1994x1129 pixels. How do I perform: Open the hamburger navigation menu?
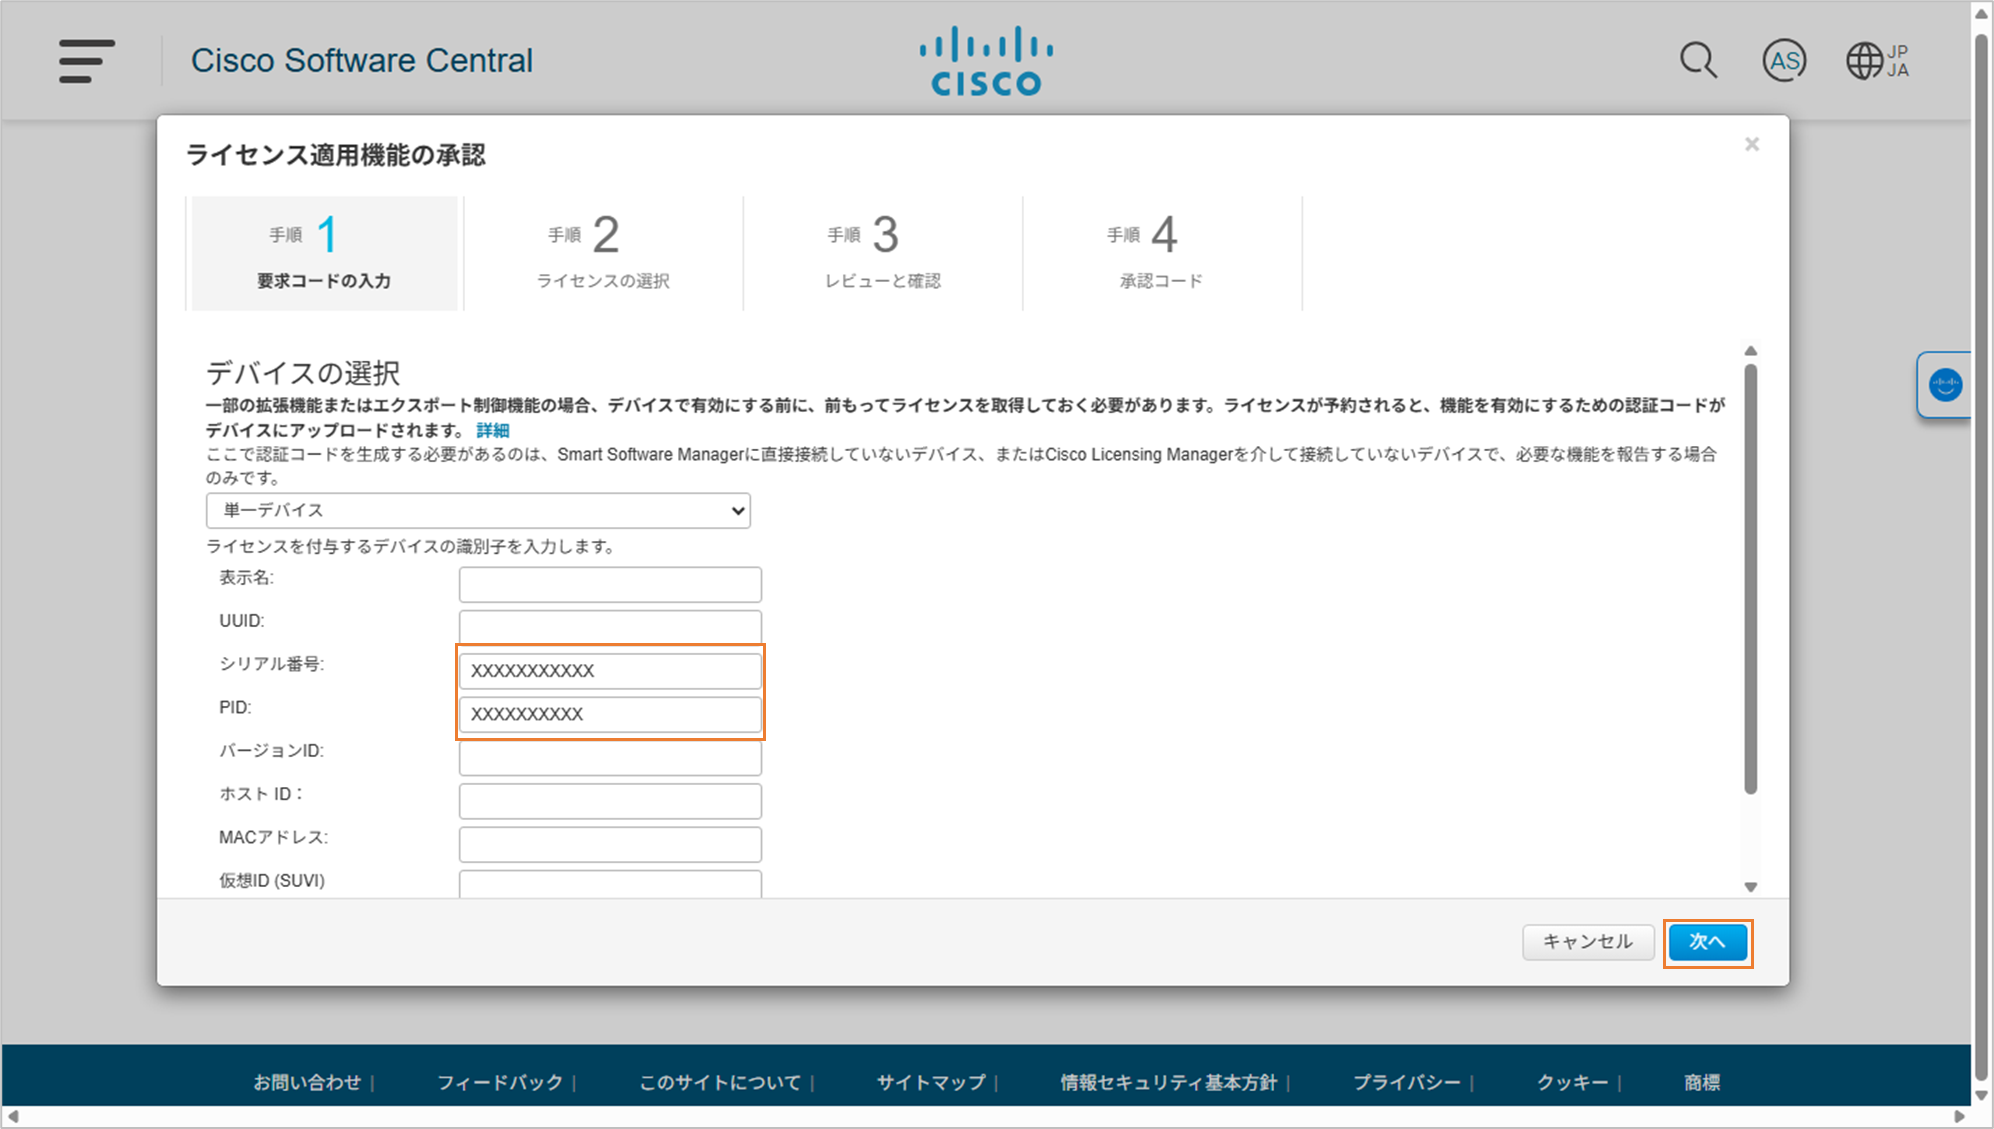point(86,61)
